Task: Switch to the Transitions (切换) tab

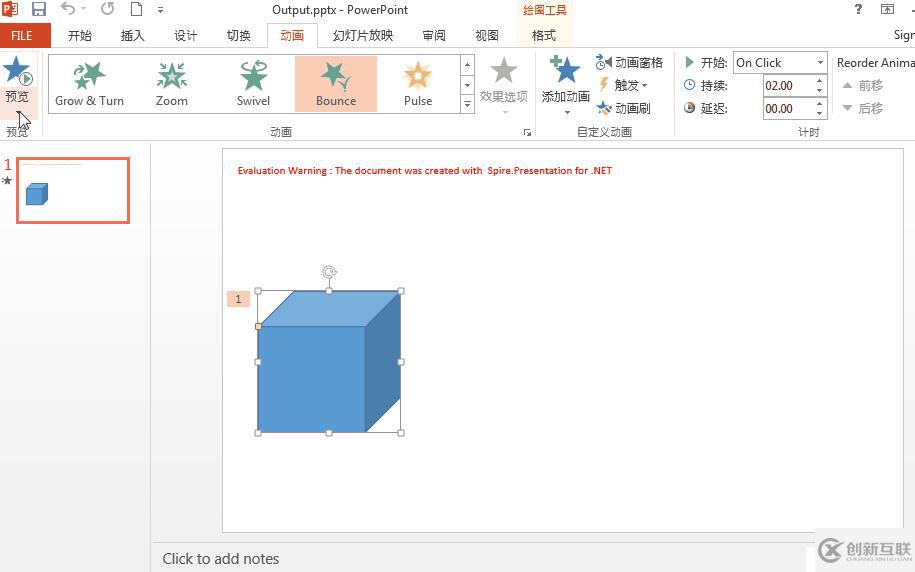Action: pos(238,36)
